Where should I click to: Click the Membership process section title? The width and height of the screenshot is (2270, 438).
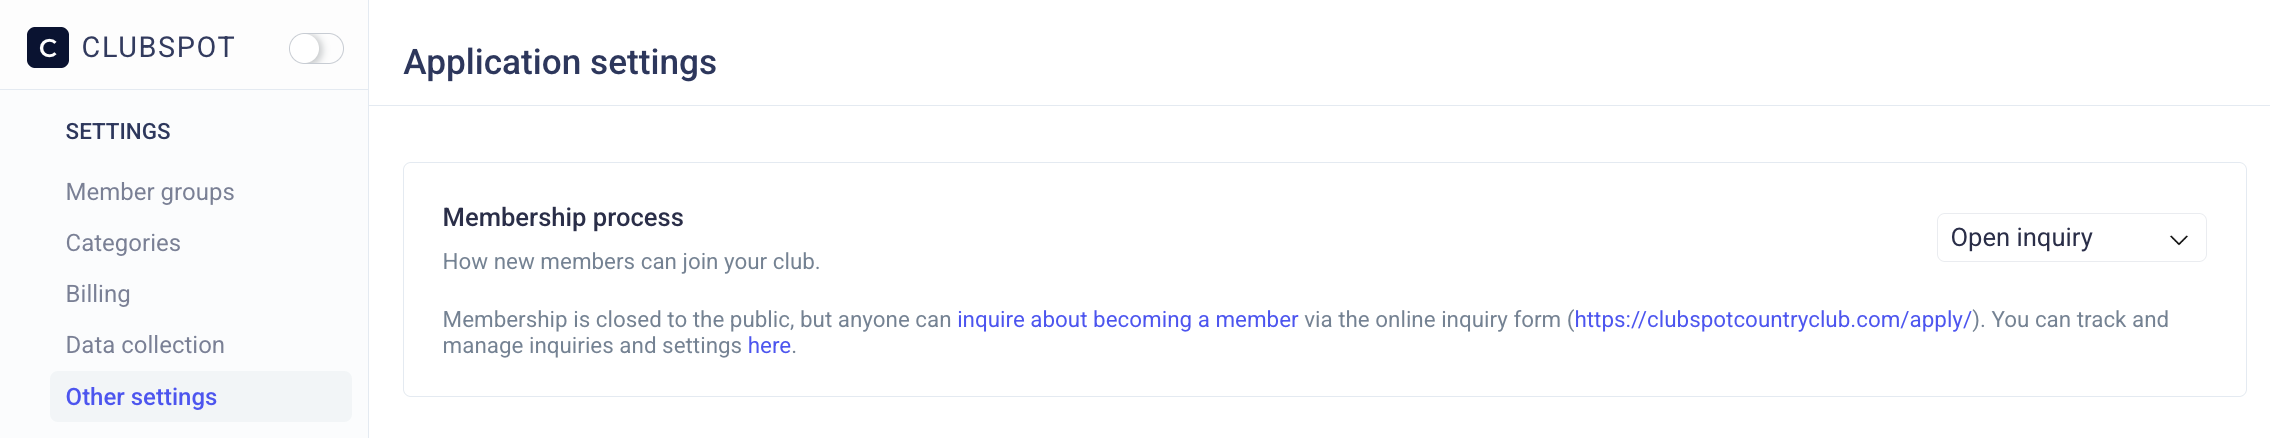pos(563,218)
